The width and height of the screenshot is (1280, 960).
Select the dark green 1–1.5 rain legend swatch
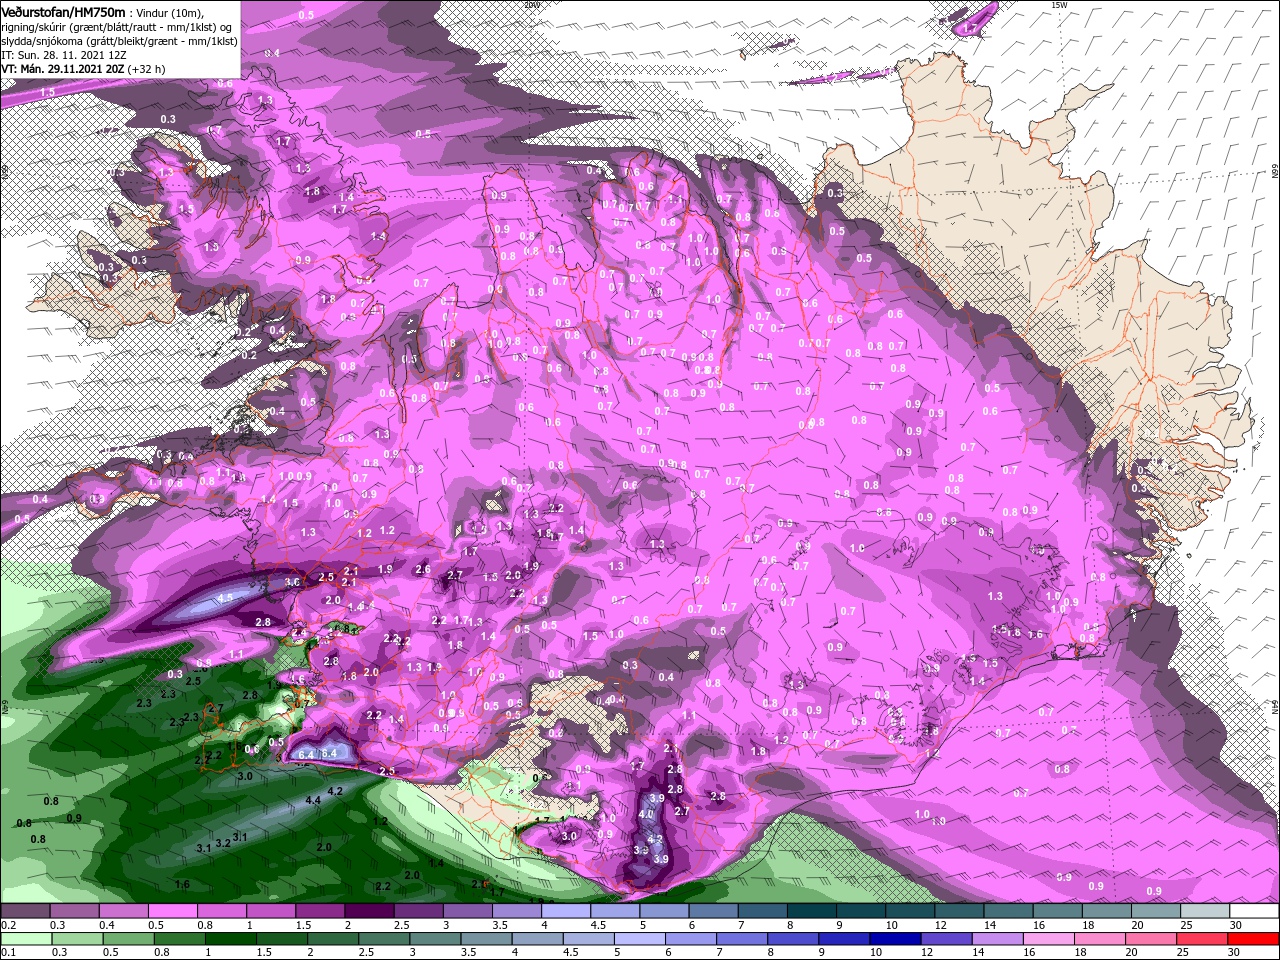tap(231, 938)
